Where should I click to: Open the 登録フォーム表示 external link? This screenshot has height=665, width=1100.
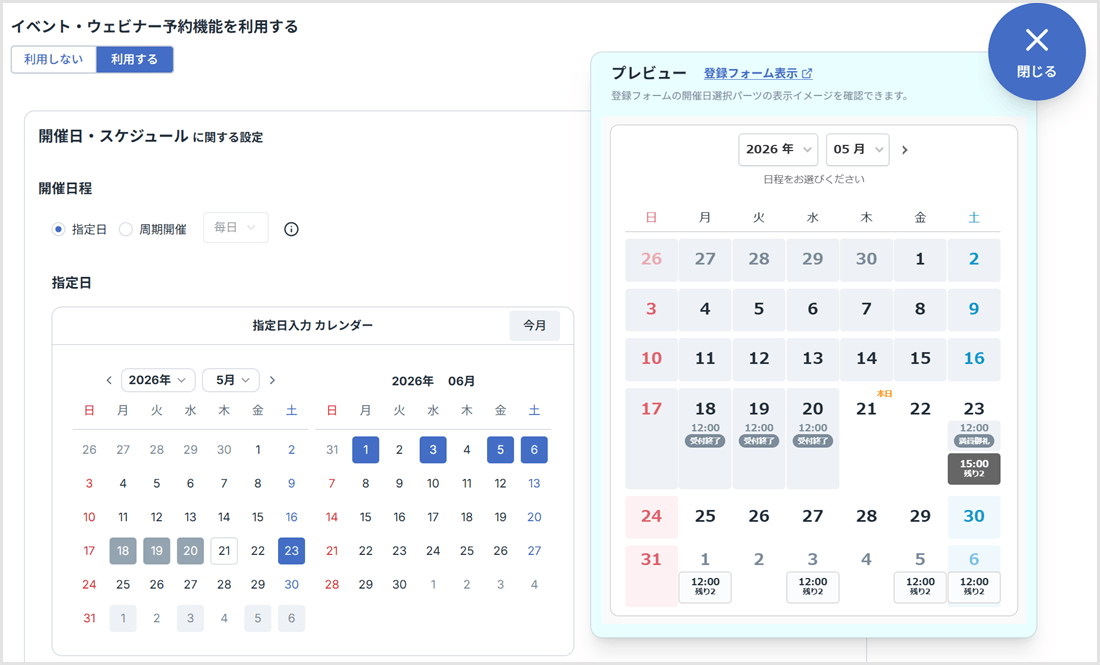click(x=758, y=73)
